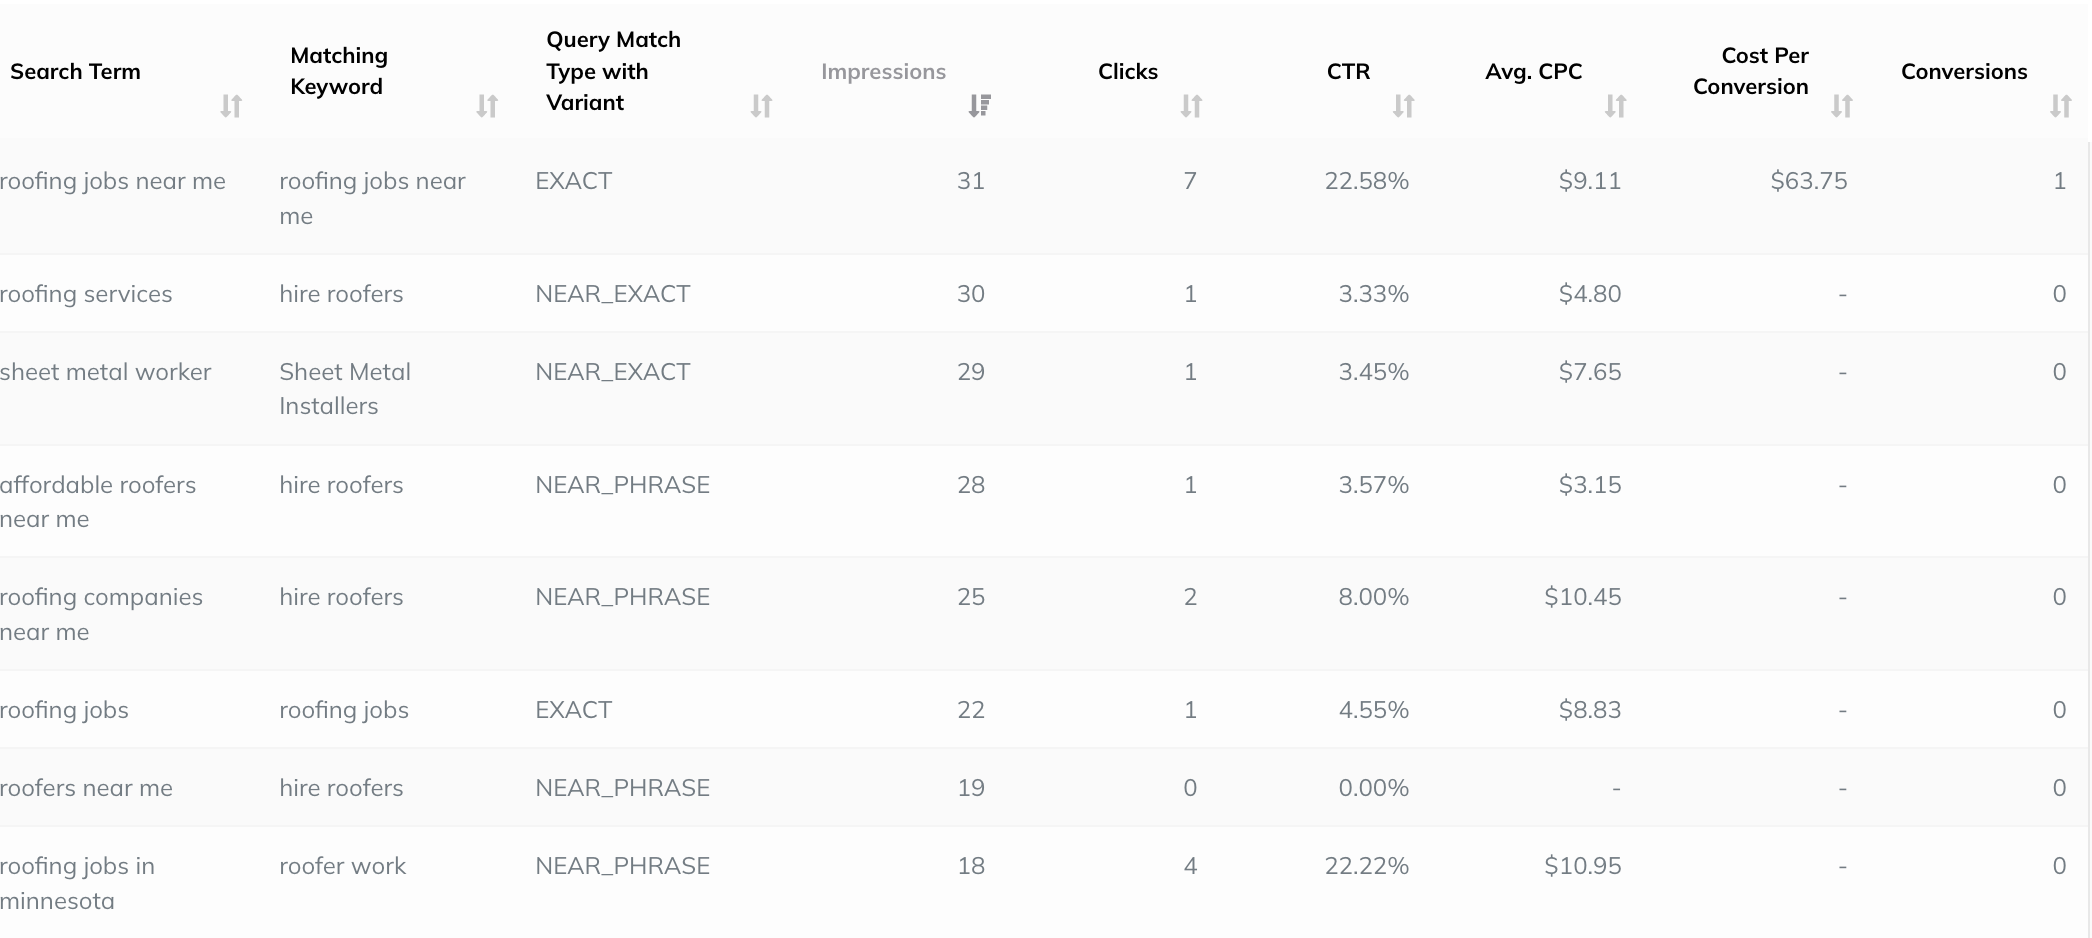Select the 'roofing jobs near me' search term
The image size is (2092, 938).
113,181
